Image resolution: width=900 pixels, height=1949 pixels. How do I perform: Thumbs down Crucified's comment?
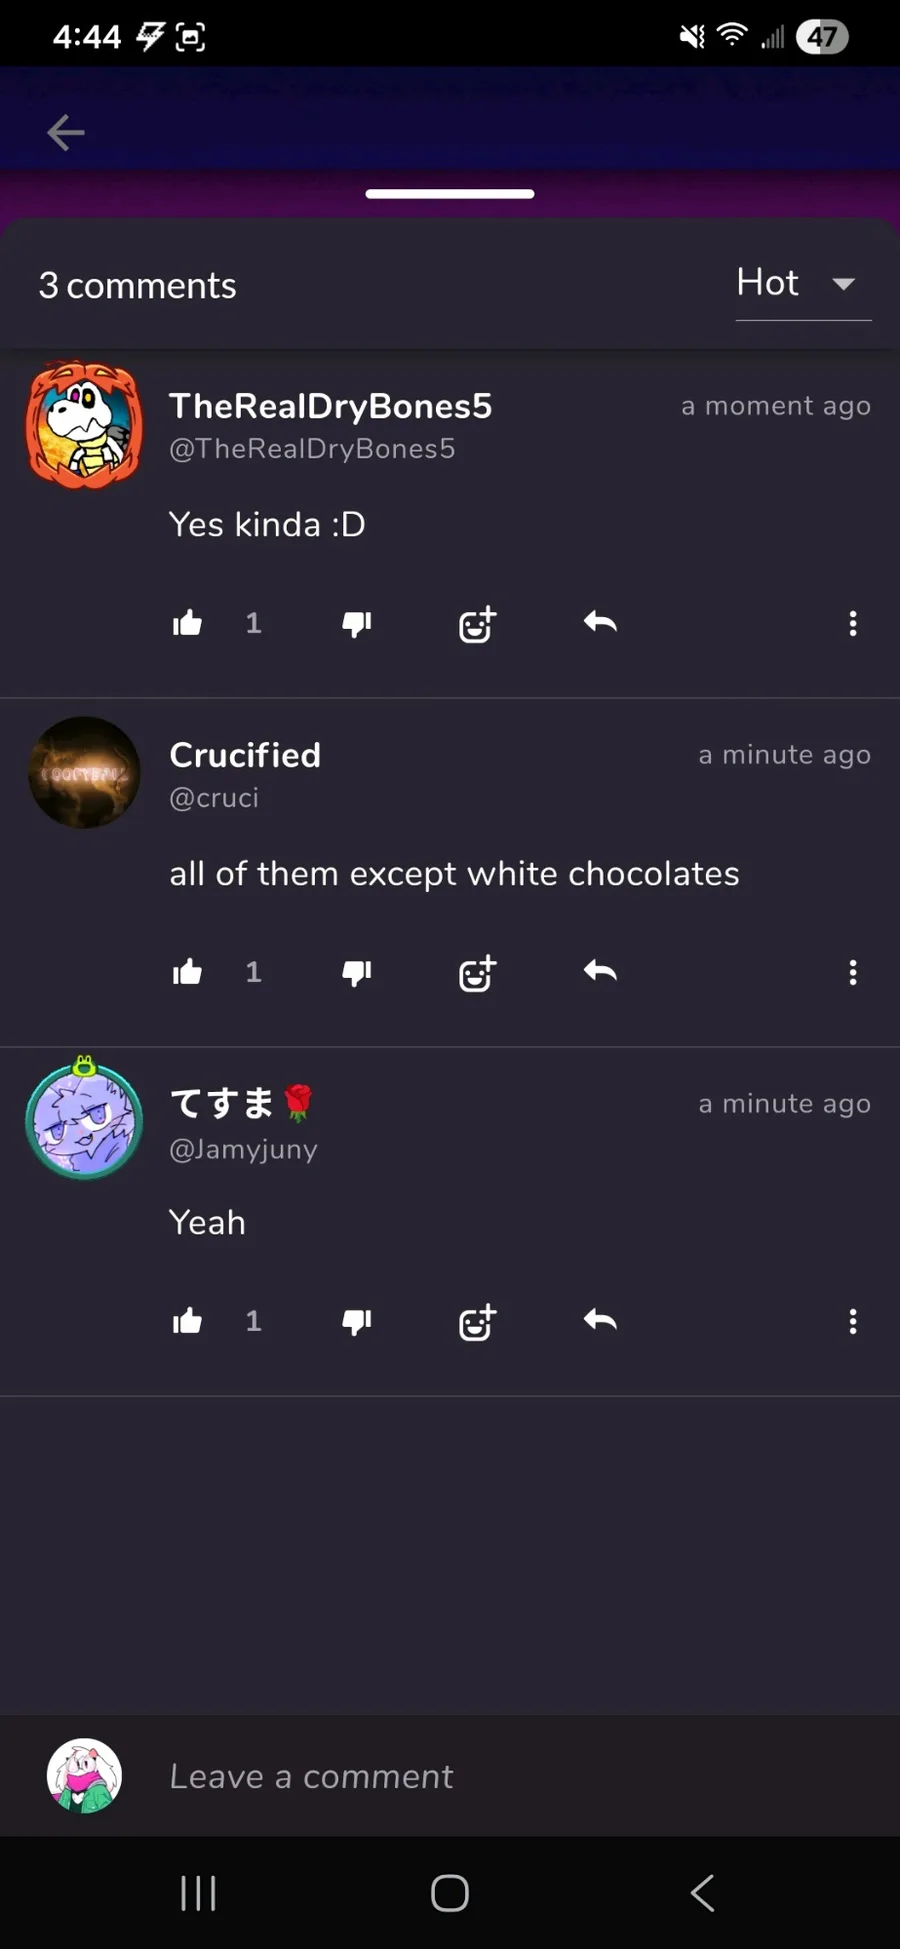357,973
